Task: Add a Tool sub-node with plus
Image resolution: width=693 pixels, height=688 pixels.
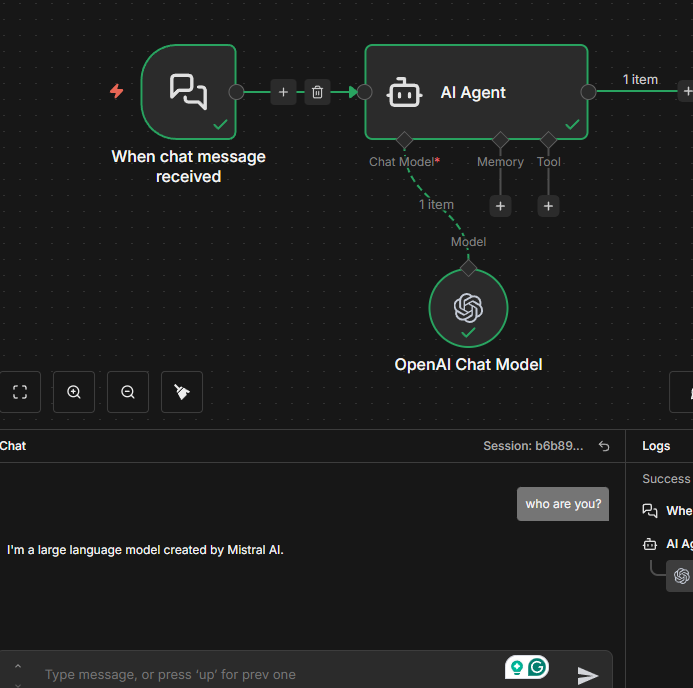Action: (x=548, y=206)
